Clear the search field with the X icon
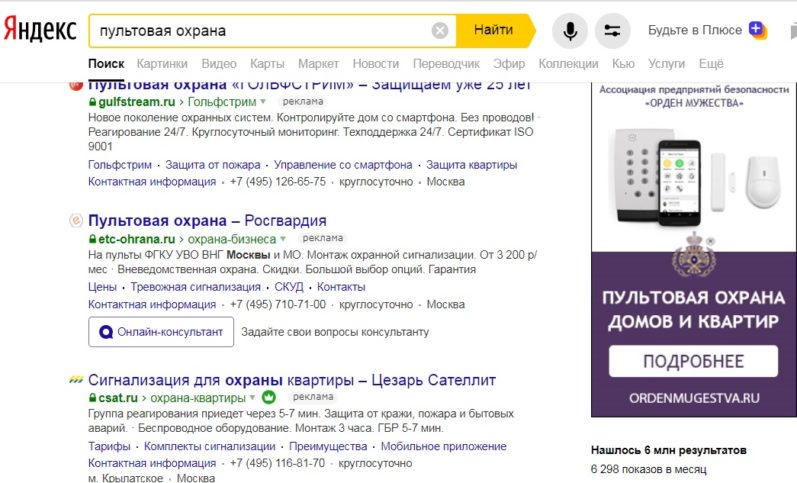Screen dimensions: 797x483 pos(440,31)
